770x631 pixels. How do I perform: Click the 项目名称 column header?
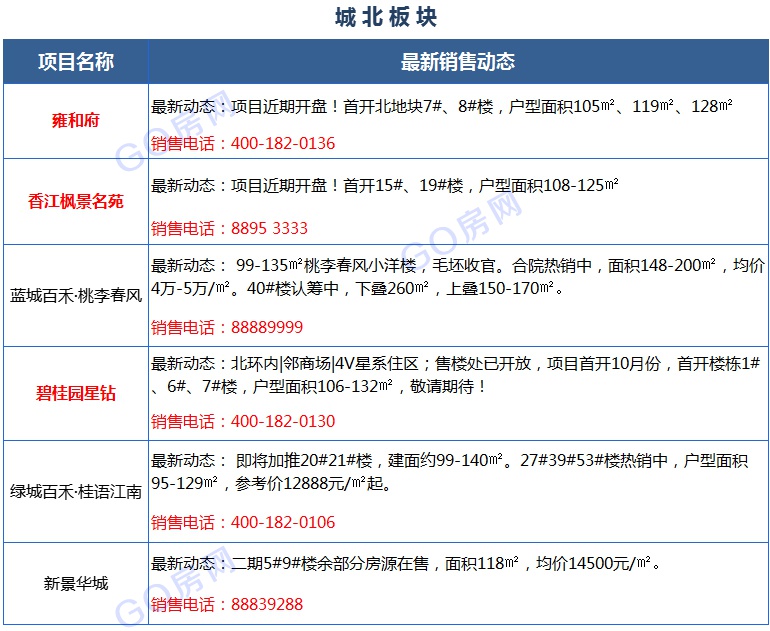coord(76,62)
